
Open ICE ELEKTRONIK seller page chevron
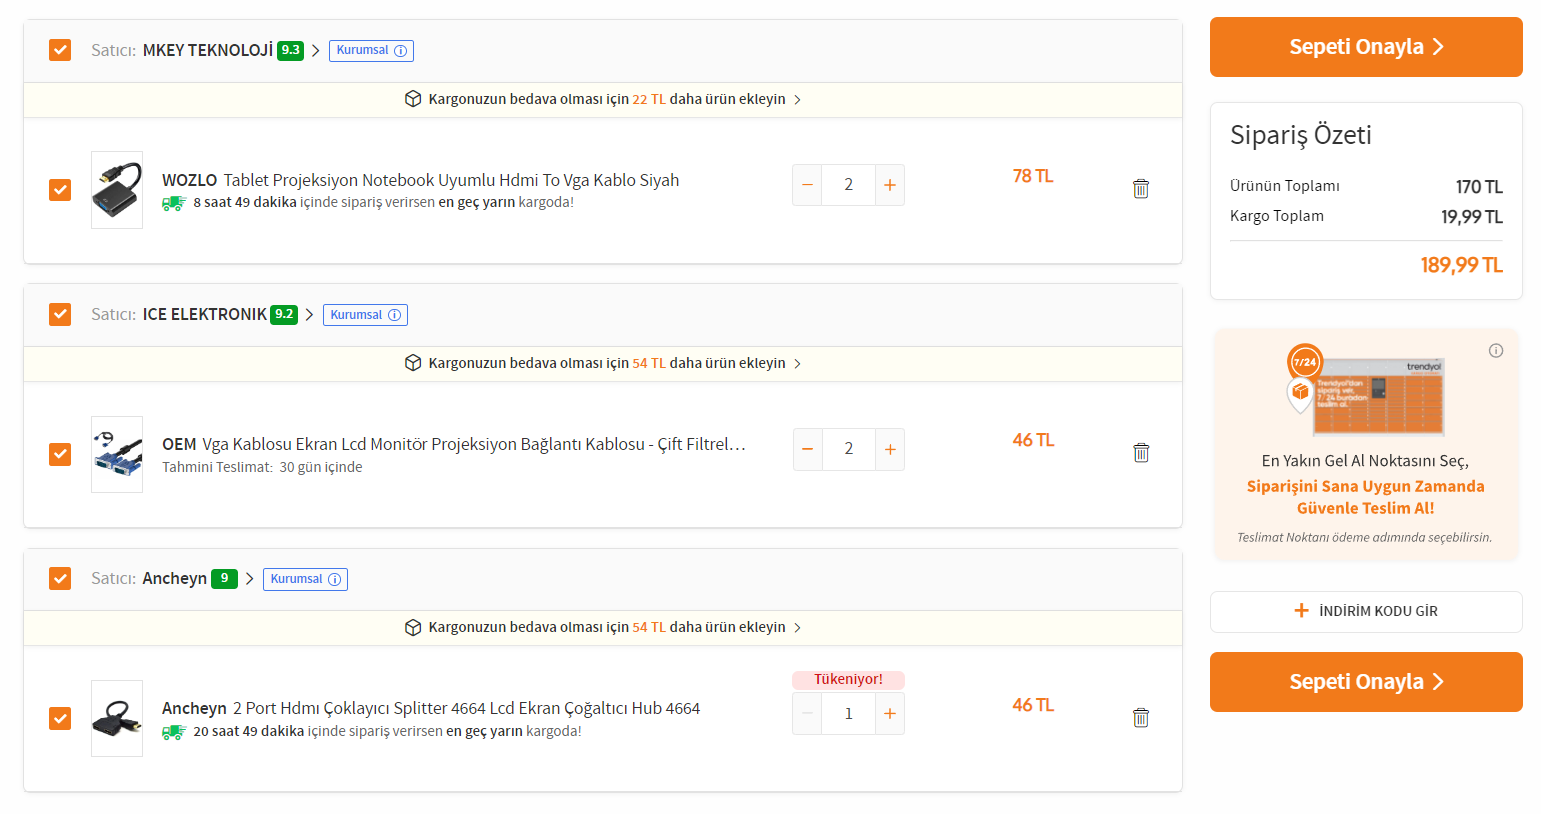[x=310, y=314]
